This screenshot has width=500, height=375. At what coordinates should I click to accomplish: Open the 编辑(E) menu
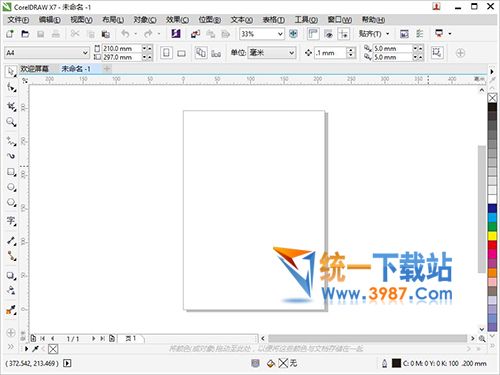tap(50, 20)
